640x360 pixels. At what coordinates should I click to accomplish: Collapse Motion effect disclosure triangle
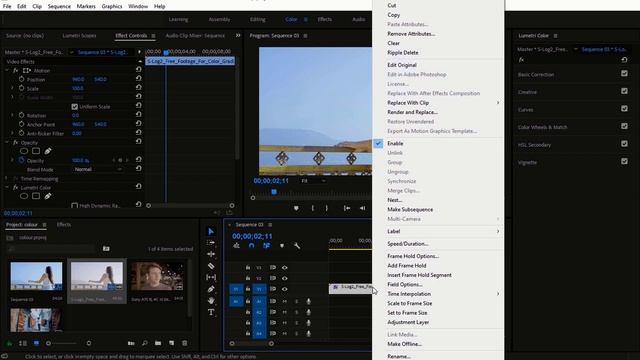[x=7, y=70]
